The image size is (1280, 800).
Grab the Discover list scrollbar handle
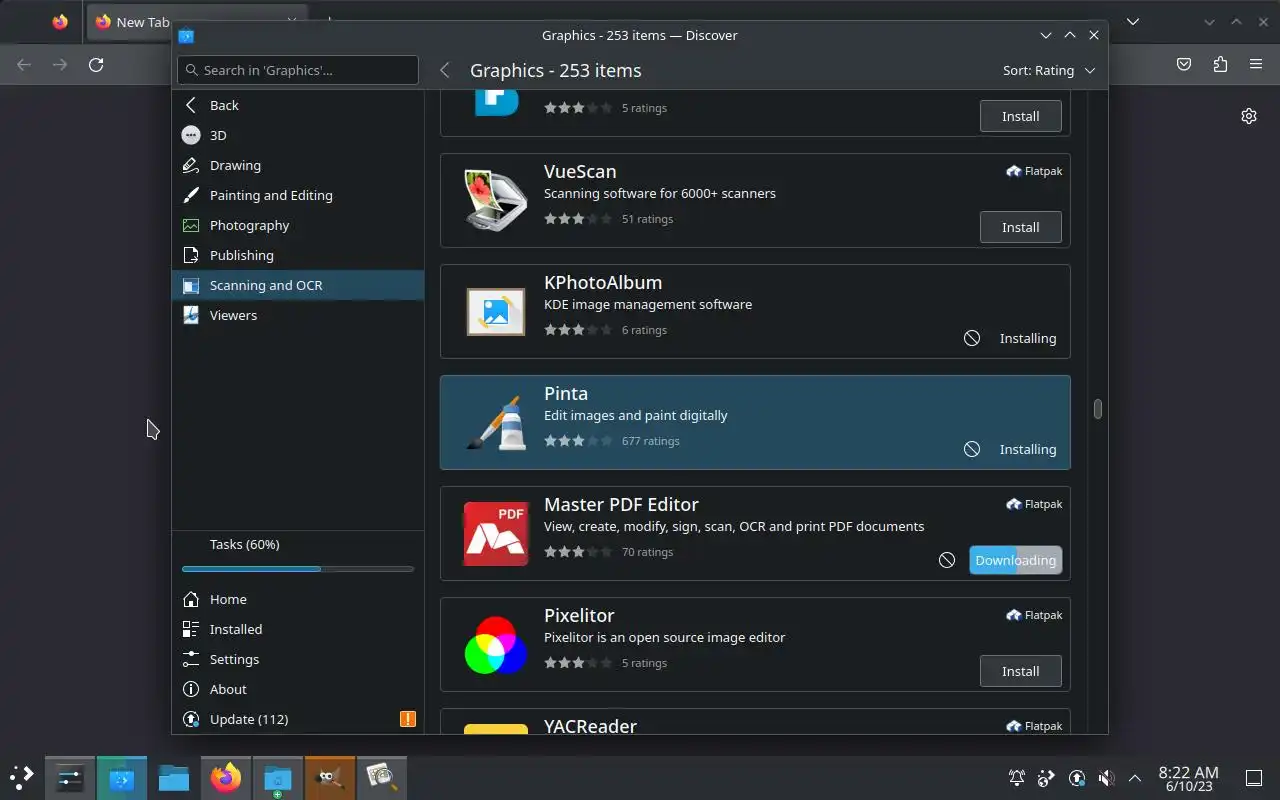coord(1097,409)
